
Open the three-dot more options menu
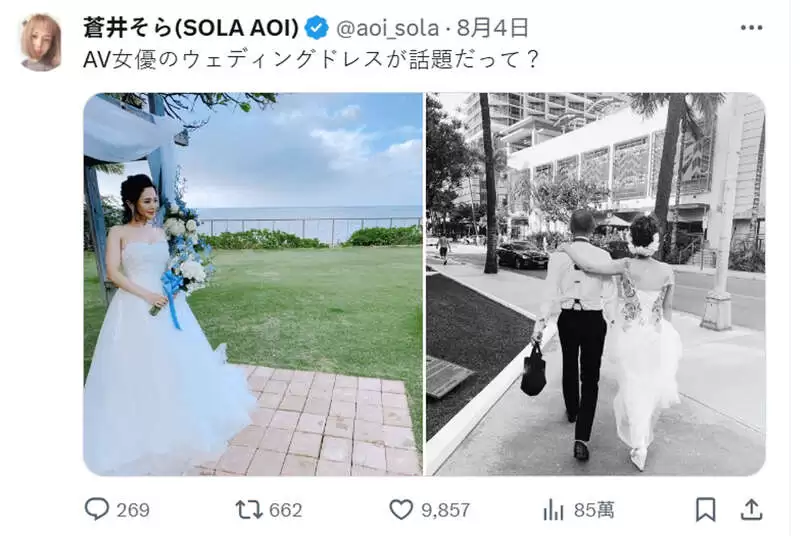tap(751, 28)
